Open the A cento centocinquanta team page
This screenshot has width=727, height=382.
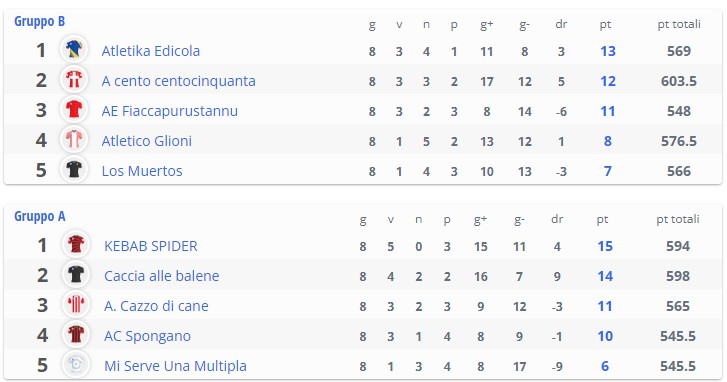[179, 81]
